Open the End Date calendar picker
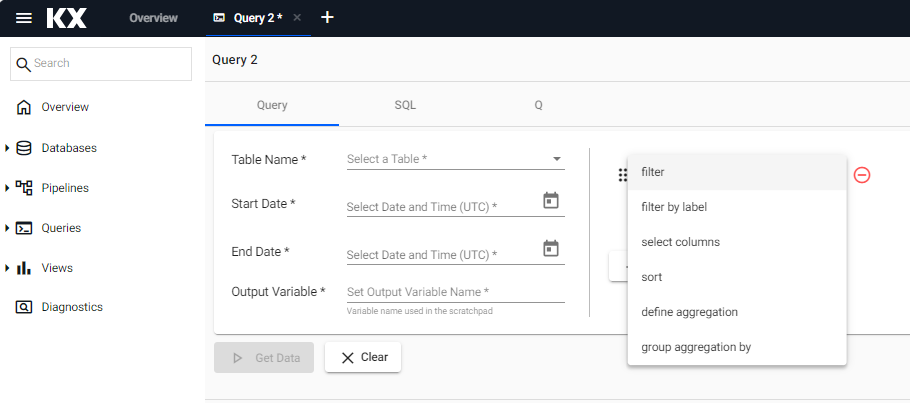This screenshot has height=403, width=910. (x=551, y=249)
